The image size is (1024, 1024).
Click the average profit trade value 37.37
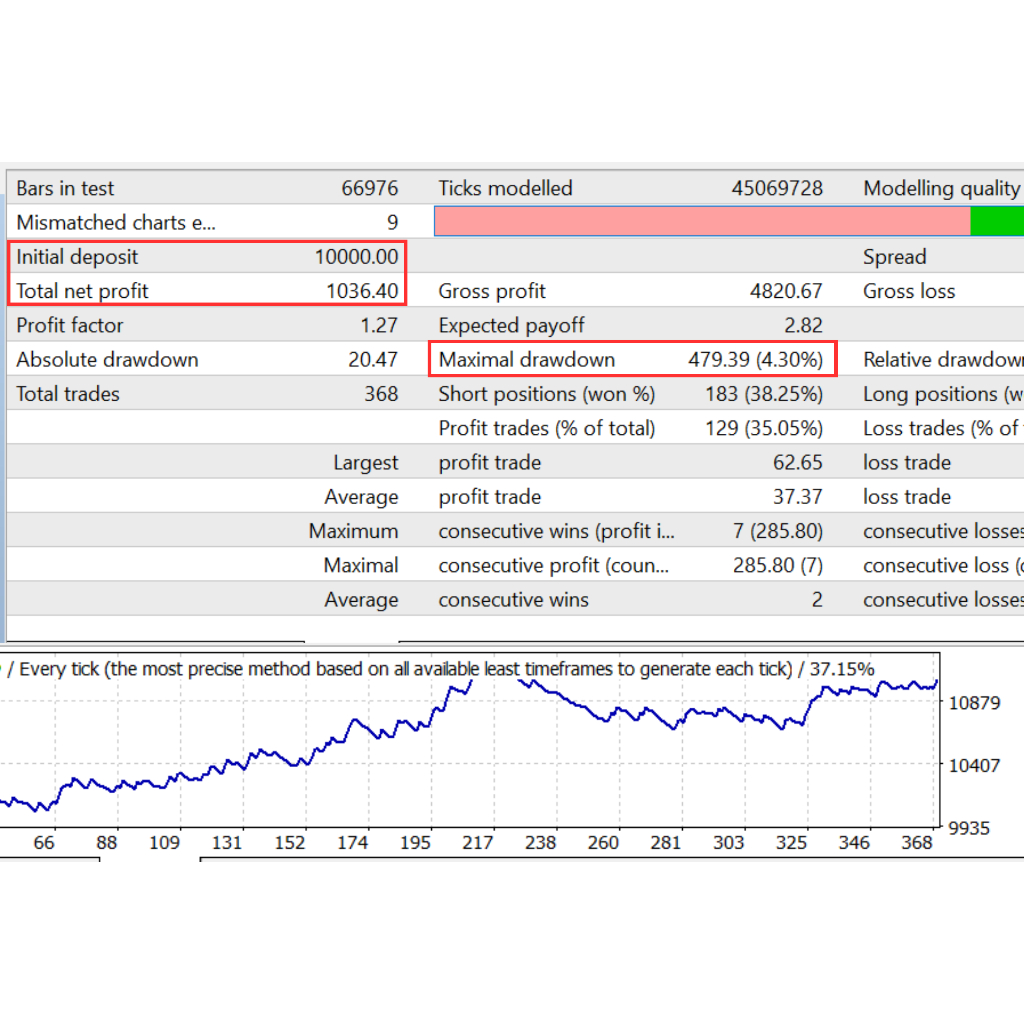coord(798,497)
